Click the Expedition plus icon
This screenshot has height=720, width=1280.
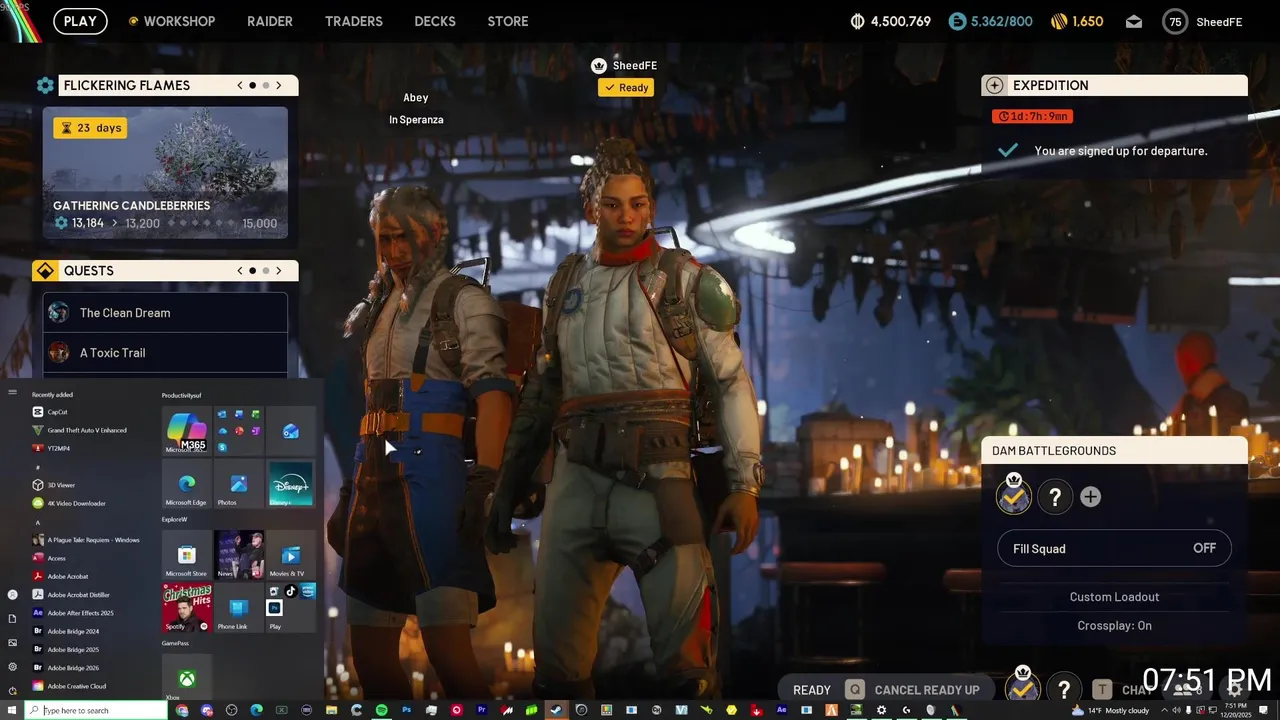[994, 86]
